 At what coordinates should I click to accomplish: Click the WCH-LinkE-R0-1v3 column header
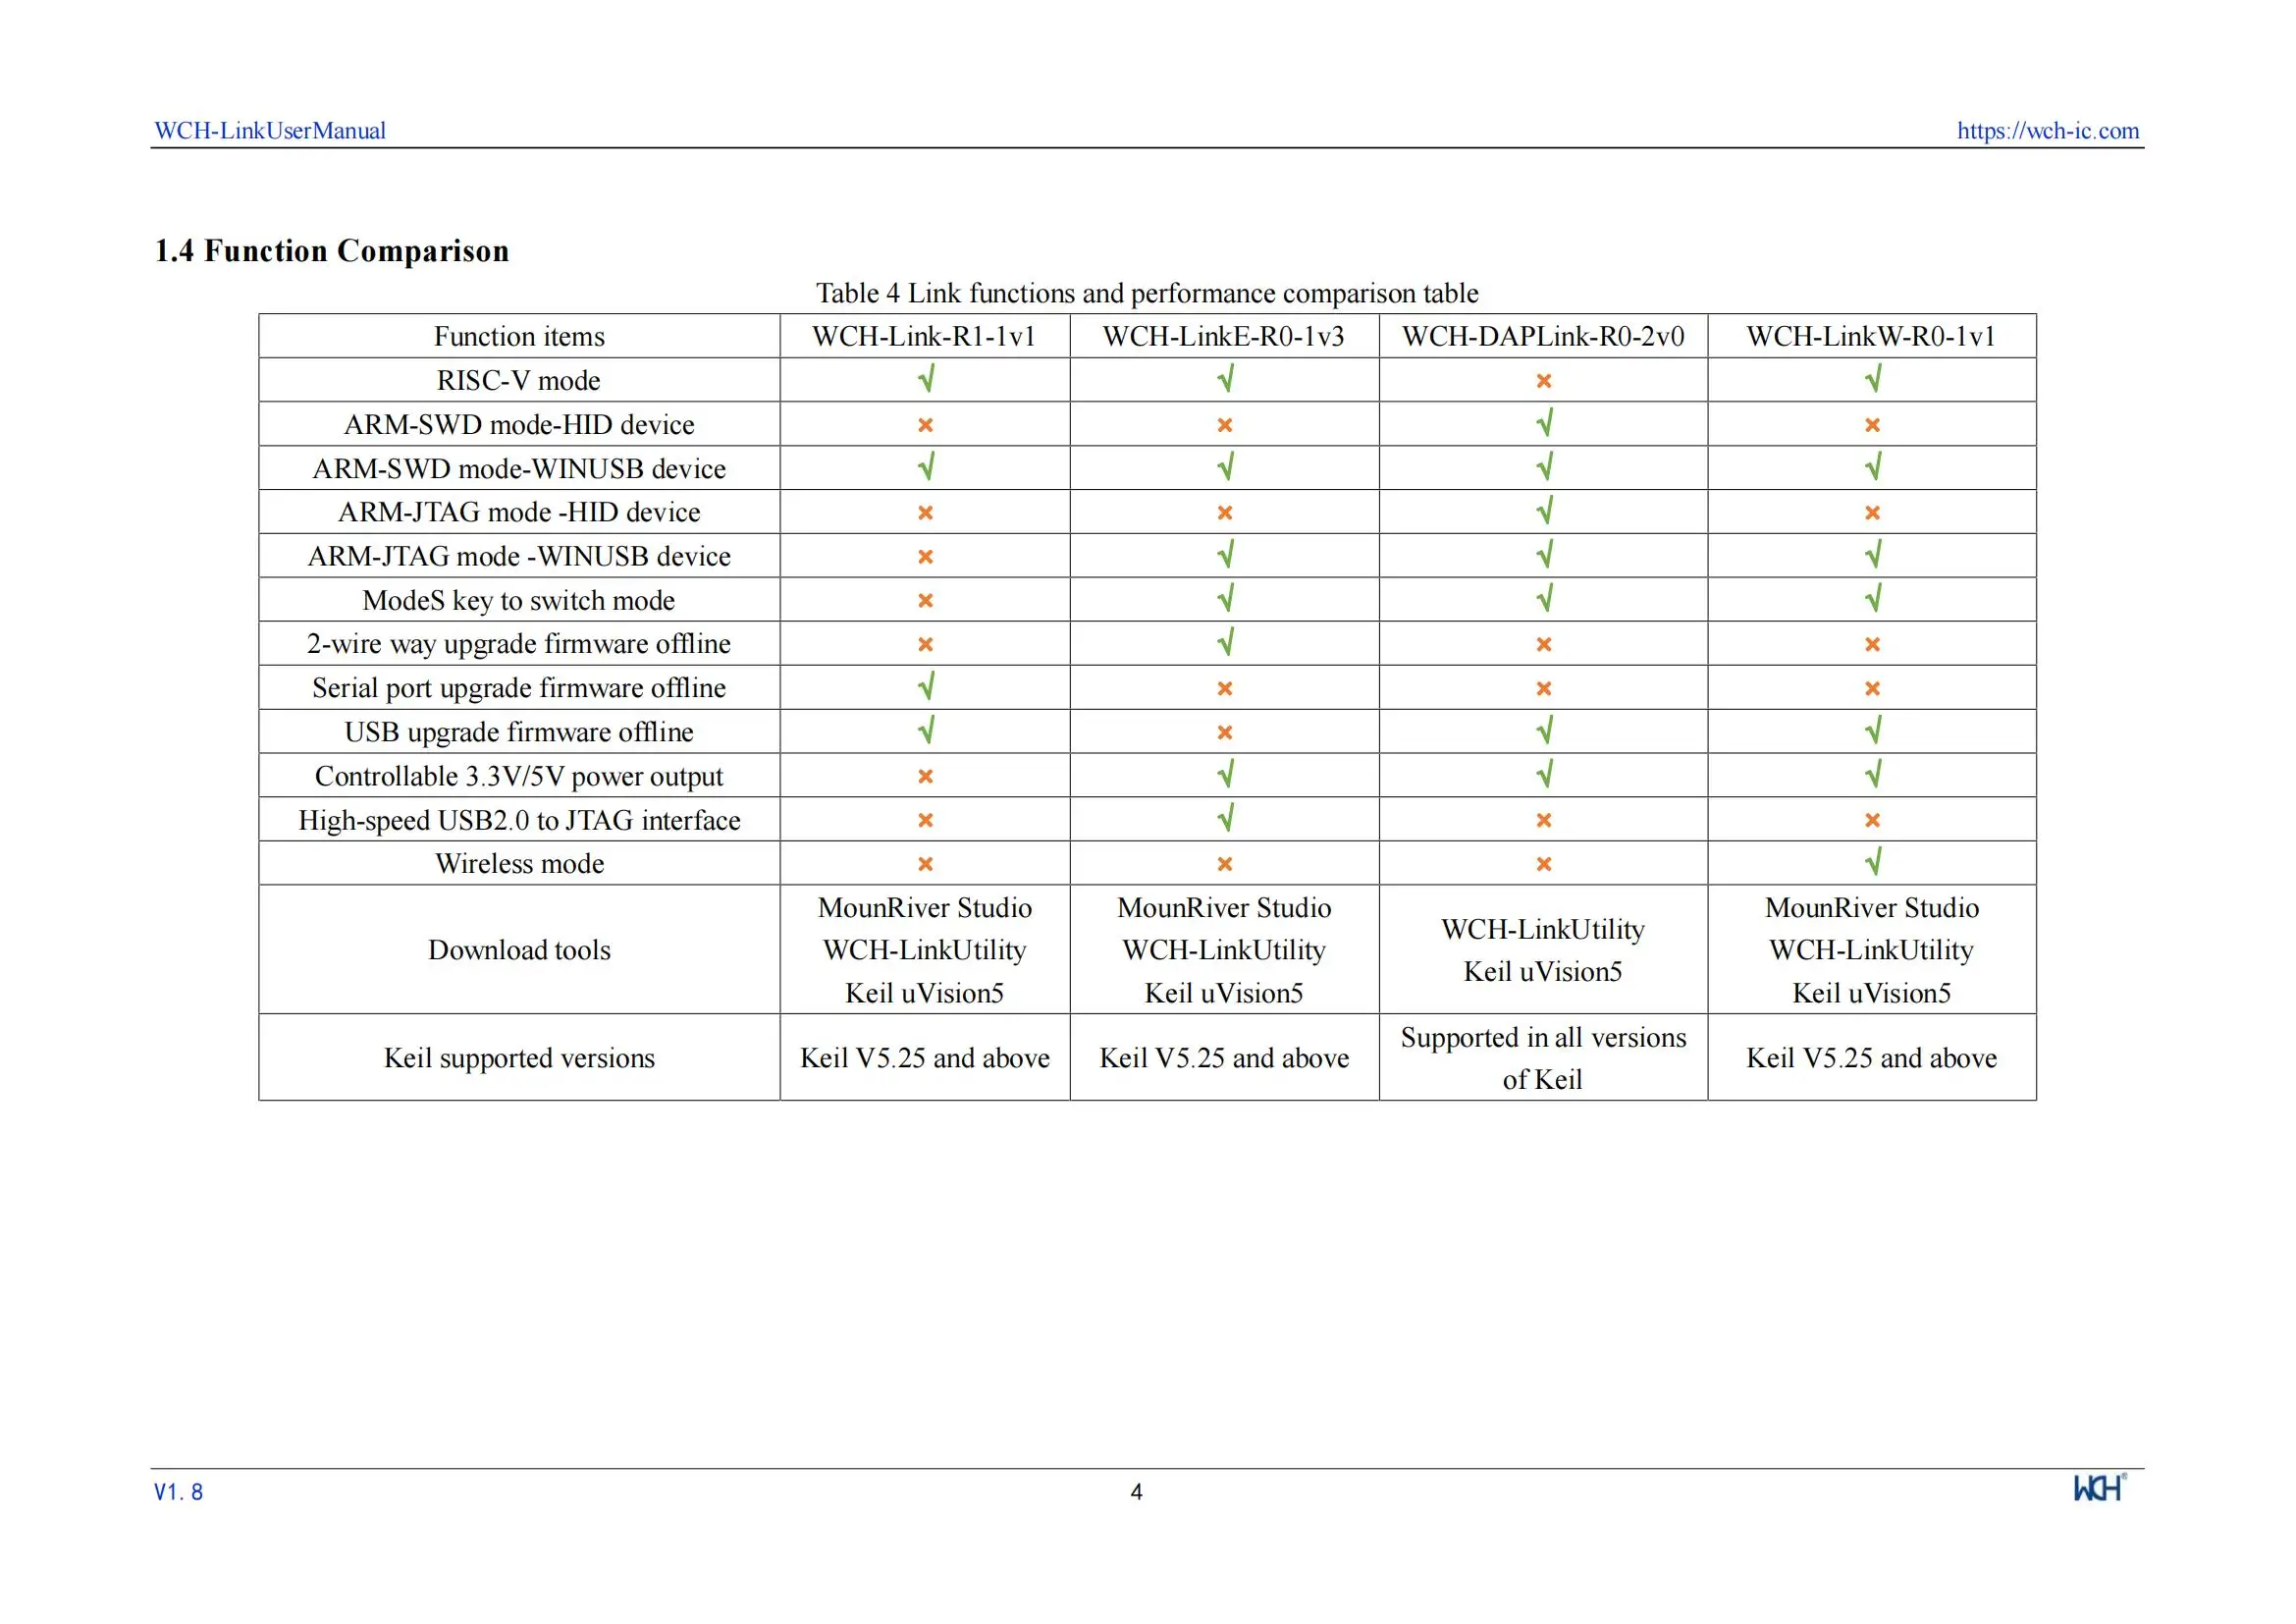point(1223,336)
